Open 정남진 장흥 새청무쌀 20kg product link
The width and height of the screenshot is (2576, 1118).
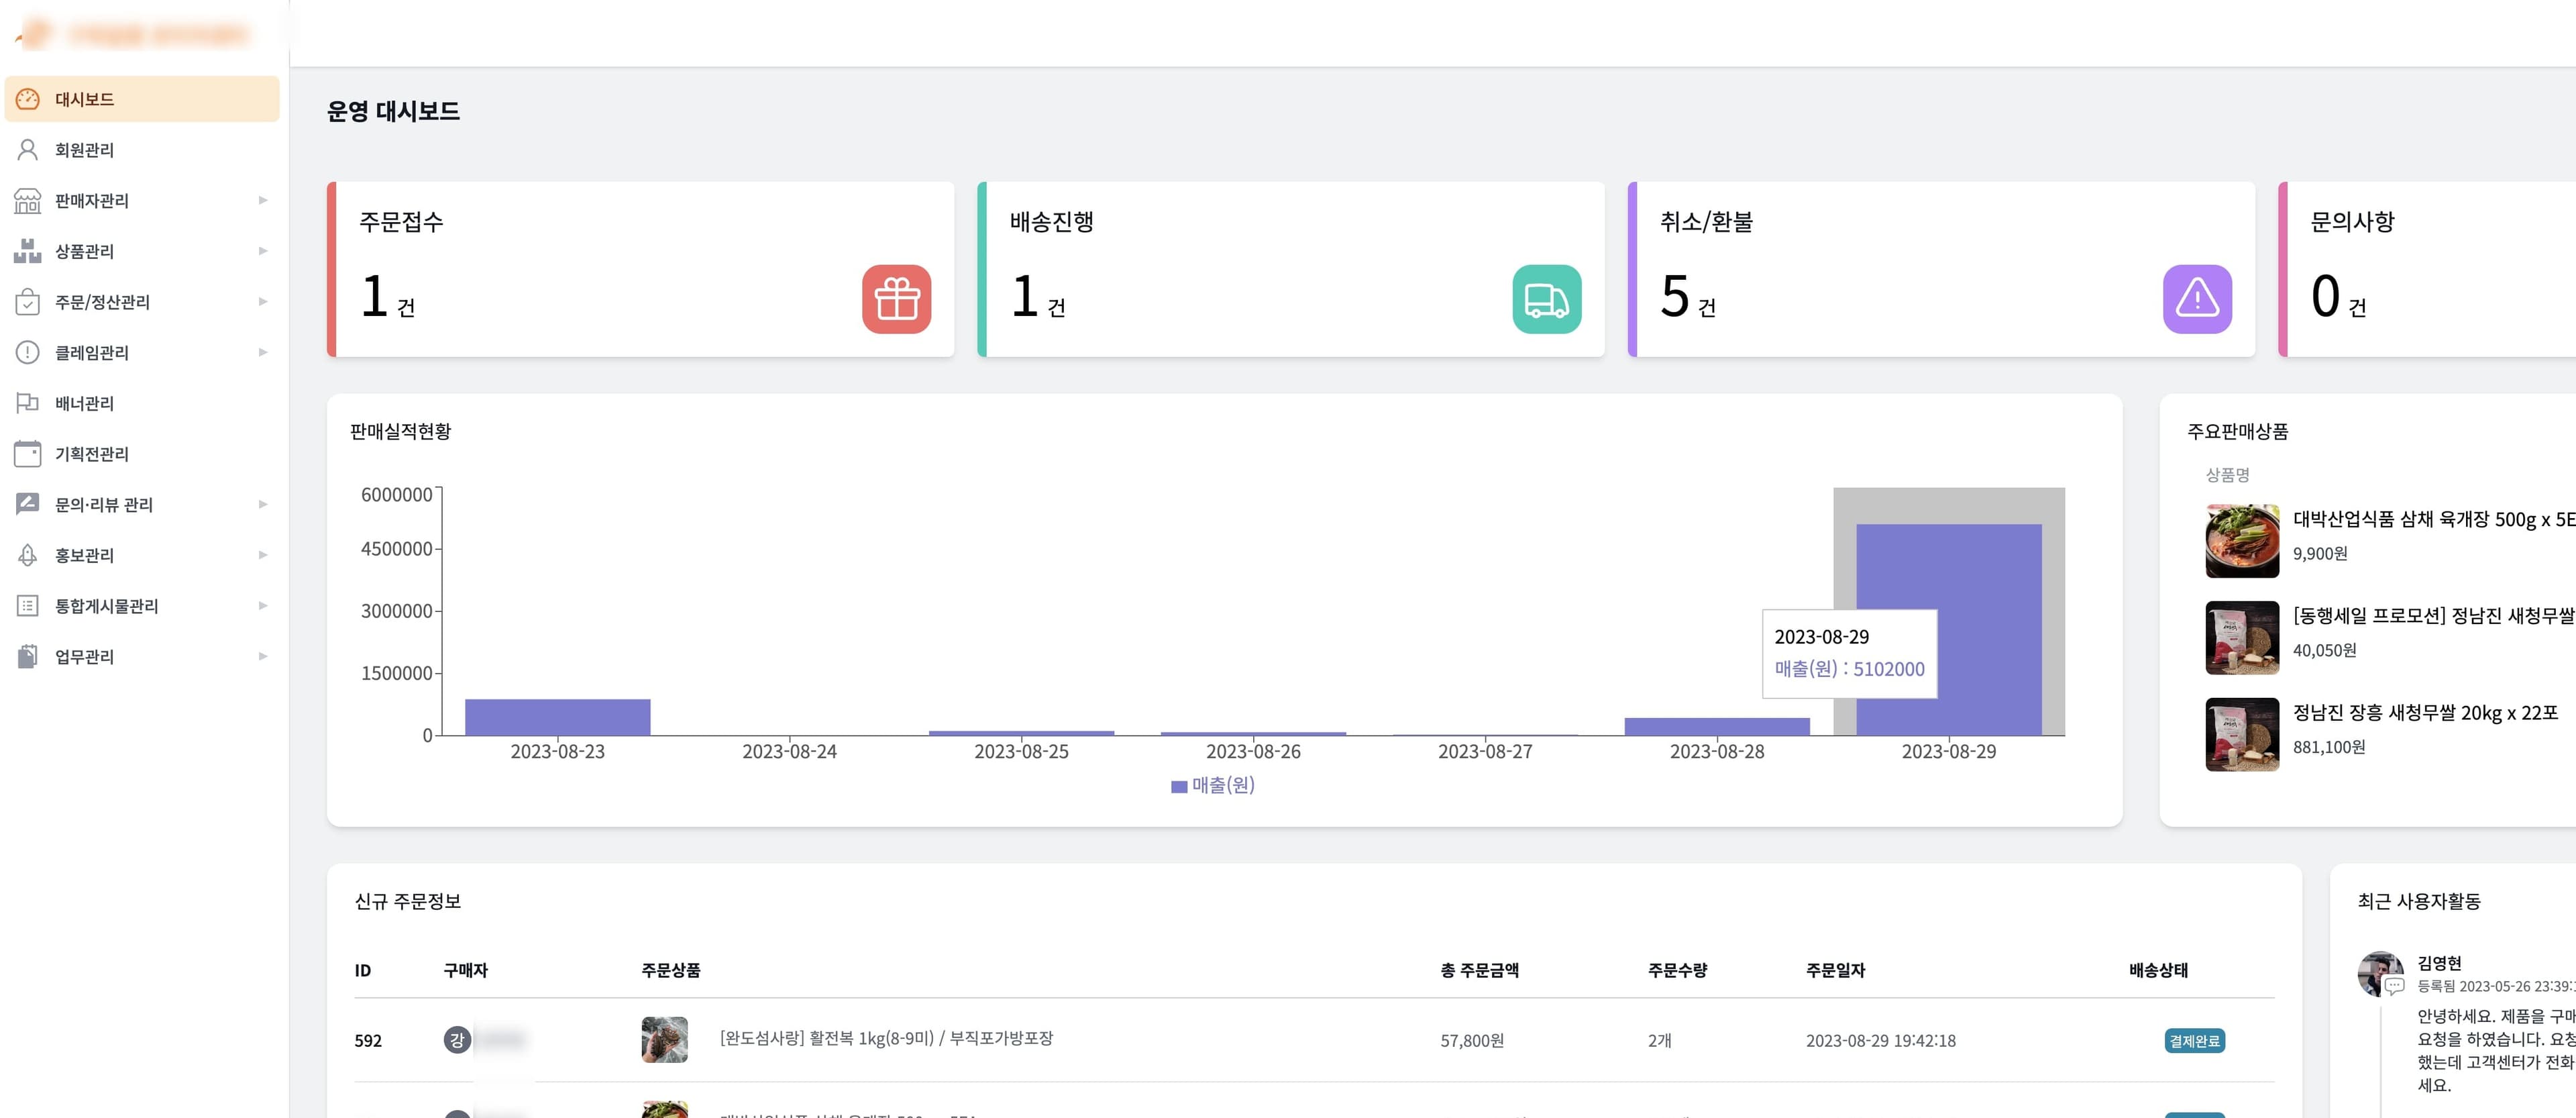tap(2425, 713)
